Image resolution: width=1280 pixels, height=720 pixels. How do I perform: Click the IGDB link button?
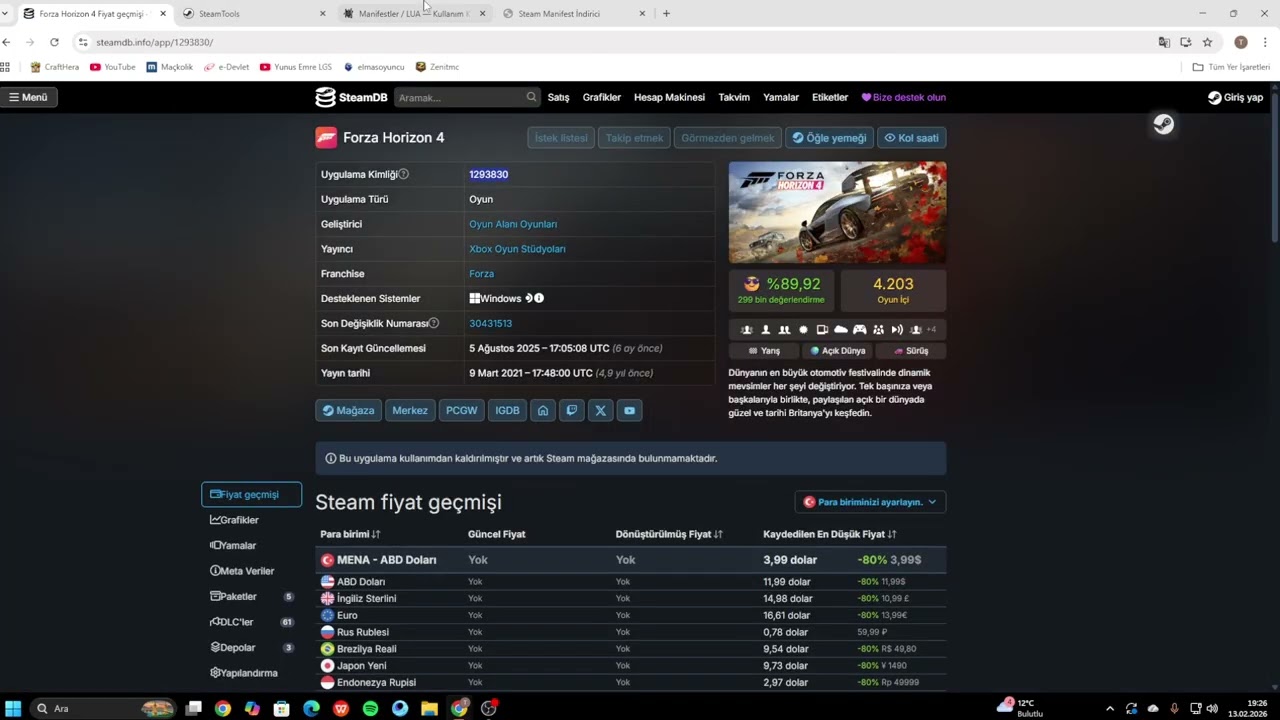pyautogui.click(x=507, y=410)
